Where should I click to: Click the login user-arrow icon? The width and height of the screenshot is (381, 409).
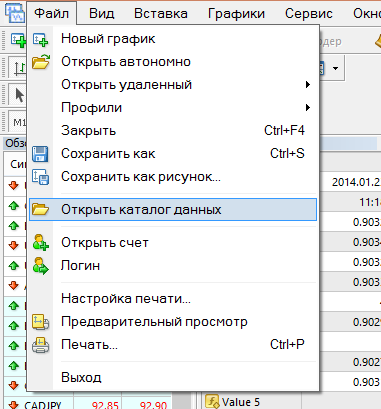coord(41,266)
